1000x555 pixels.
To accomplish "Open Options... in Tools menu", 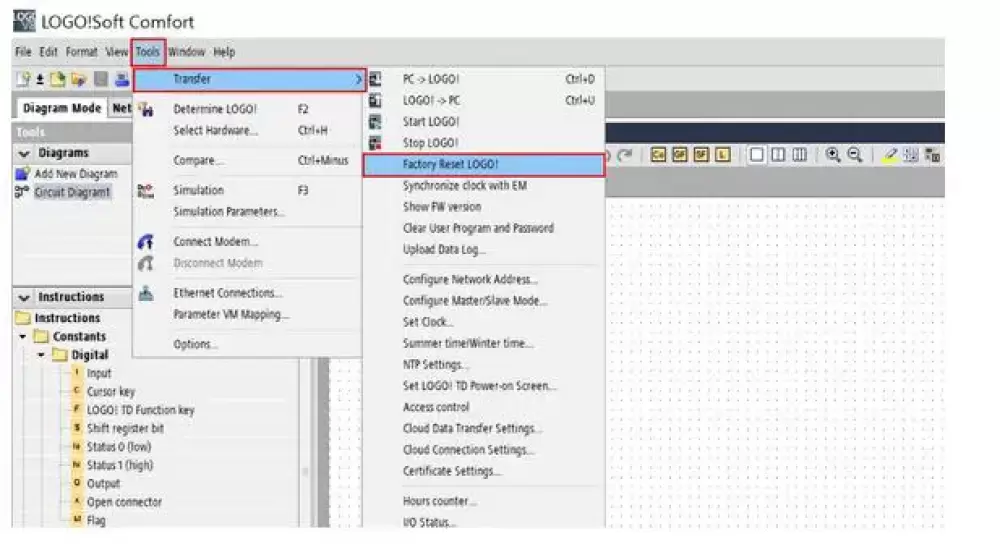I will (248, 344).
